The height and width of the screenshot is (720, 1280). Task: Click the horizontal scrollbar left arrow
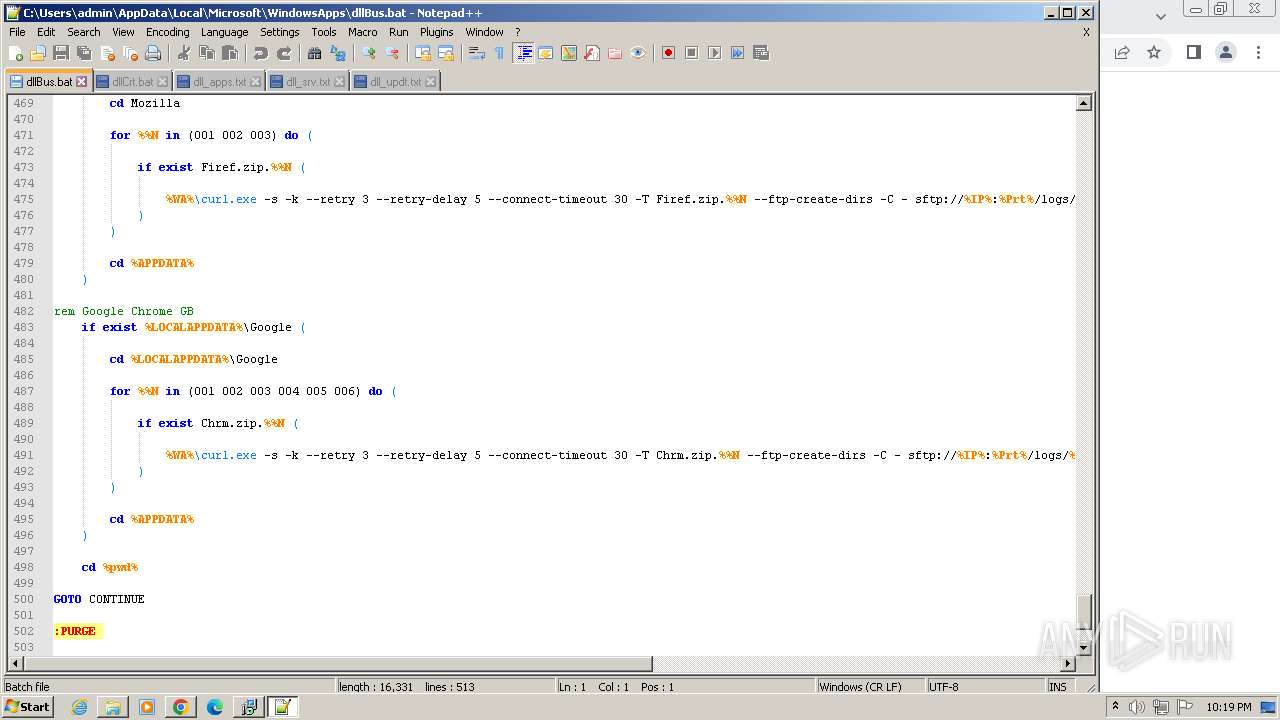tap(15, 663)
